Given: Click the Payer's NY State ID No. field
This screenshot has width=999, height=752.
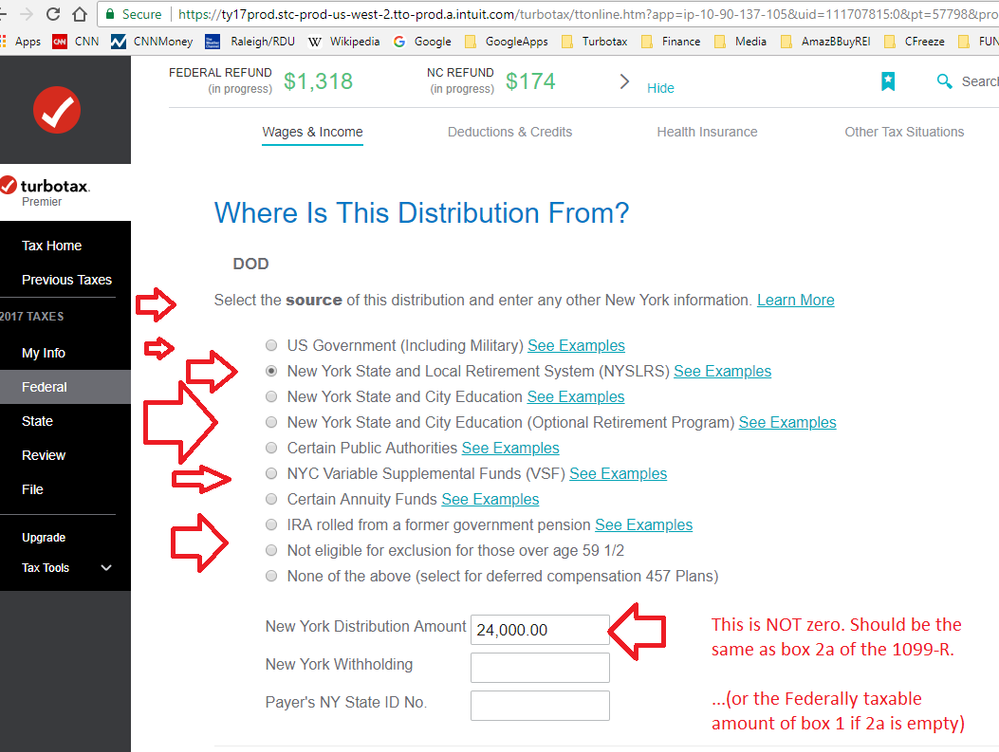Looking at the screenshot, I should click(x=540, y=705).
